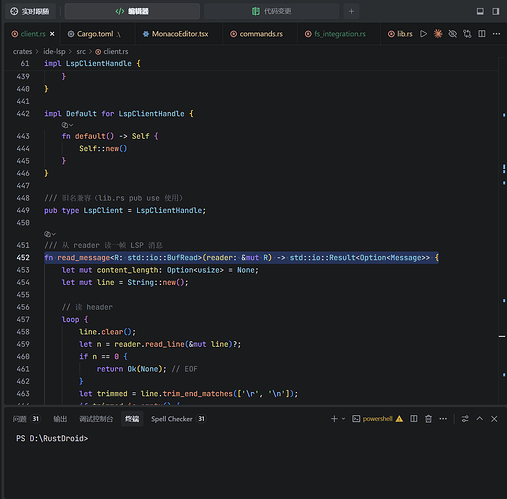507x499 pixels.
Task: Add a new top-level tab with plus button
Action: (351, 11)
